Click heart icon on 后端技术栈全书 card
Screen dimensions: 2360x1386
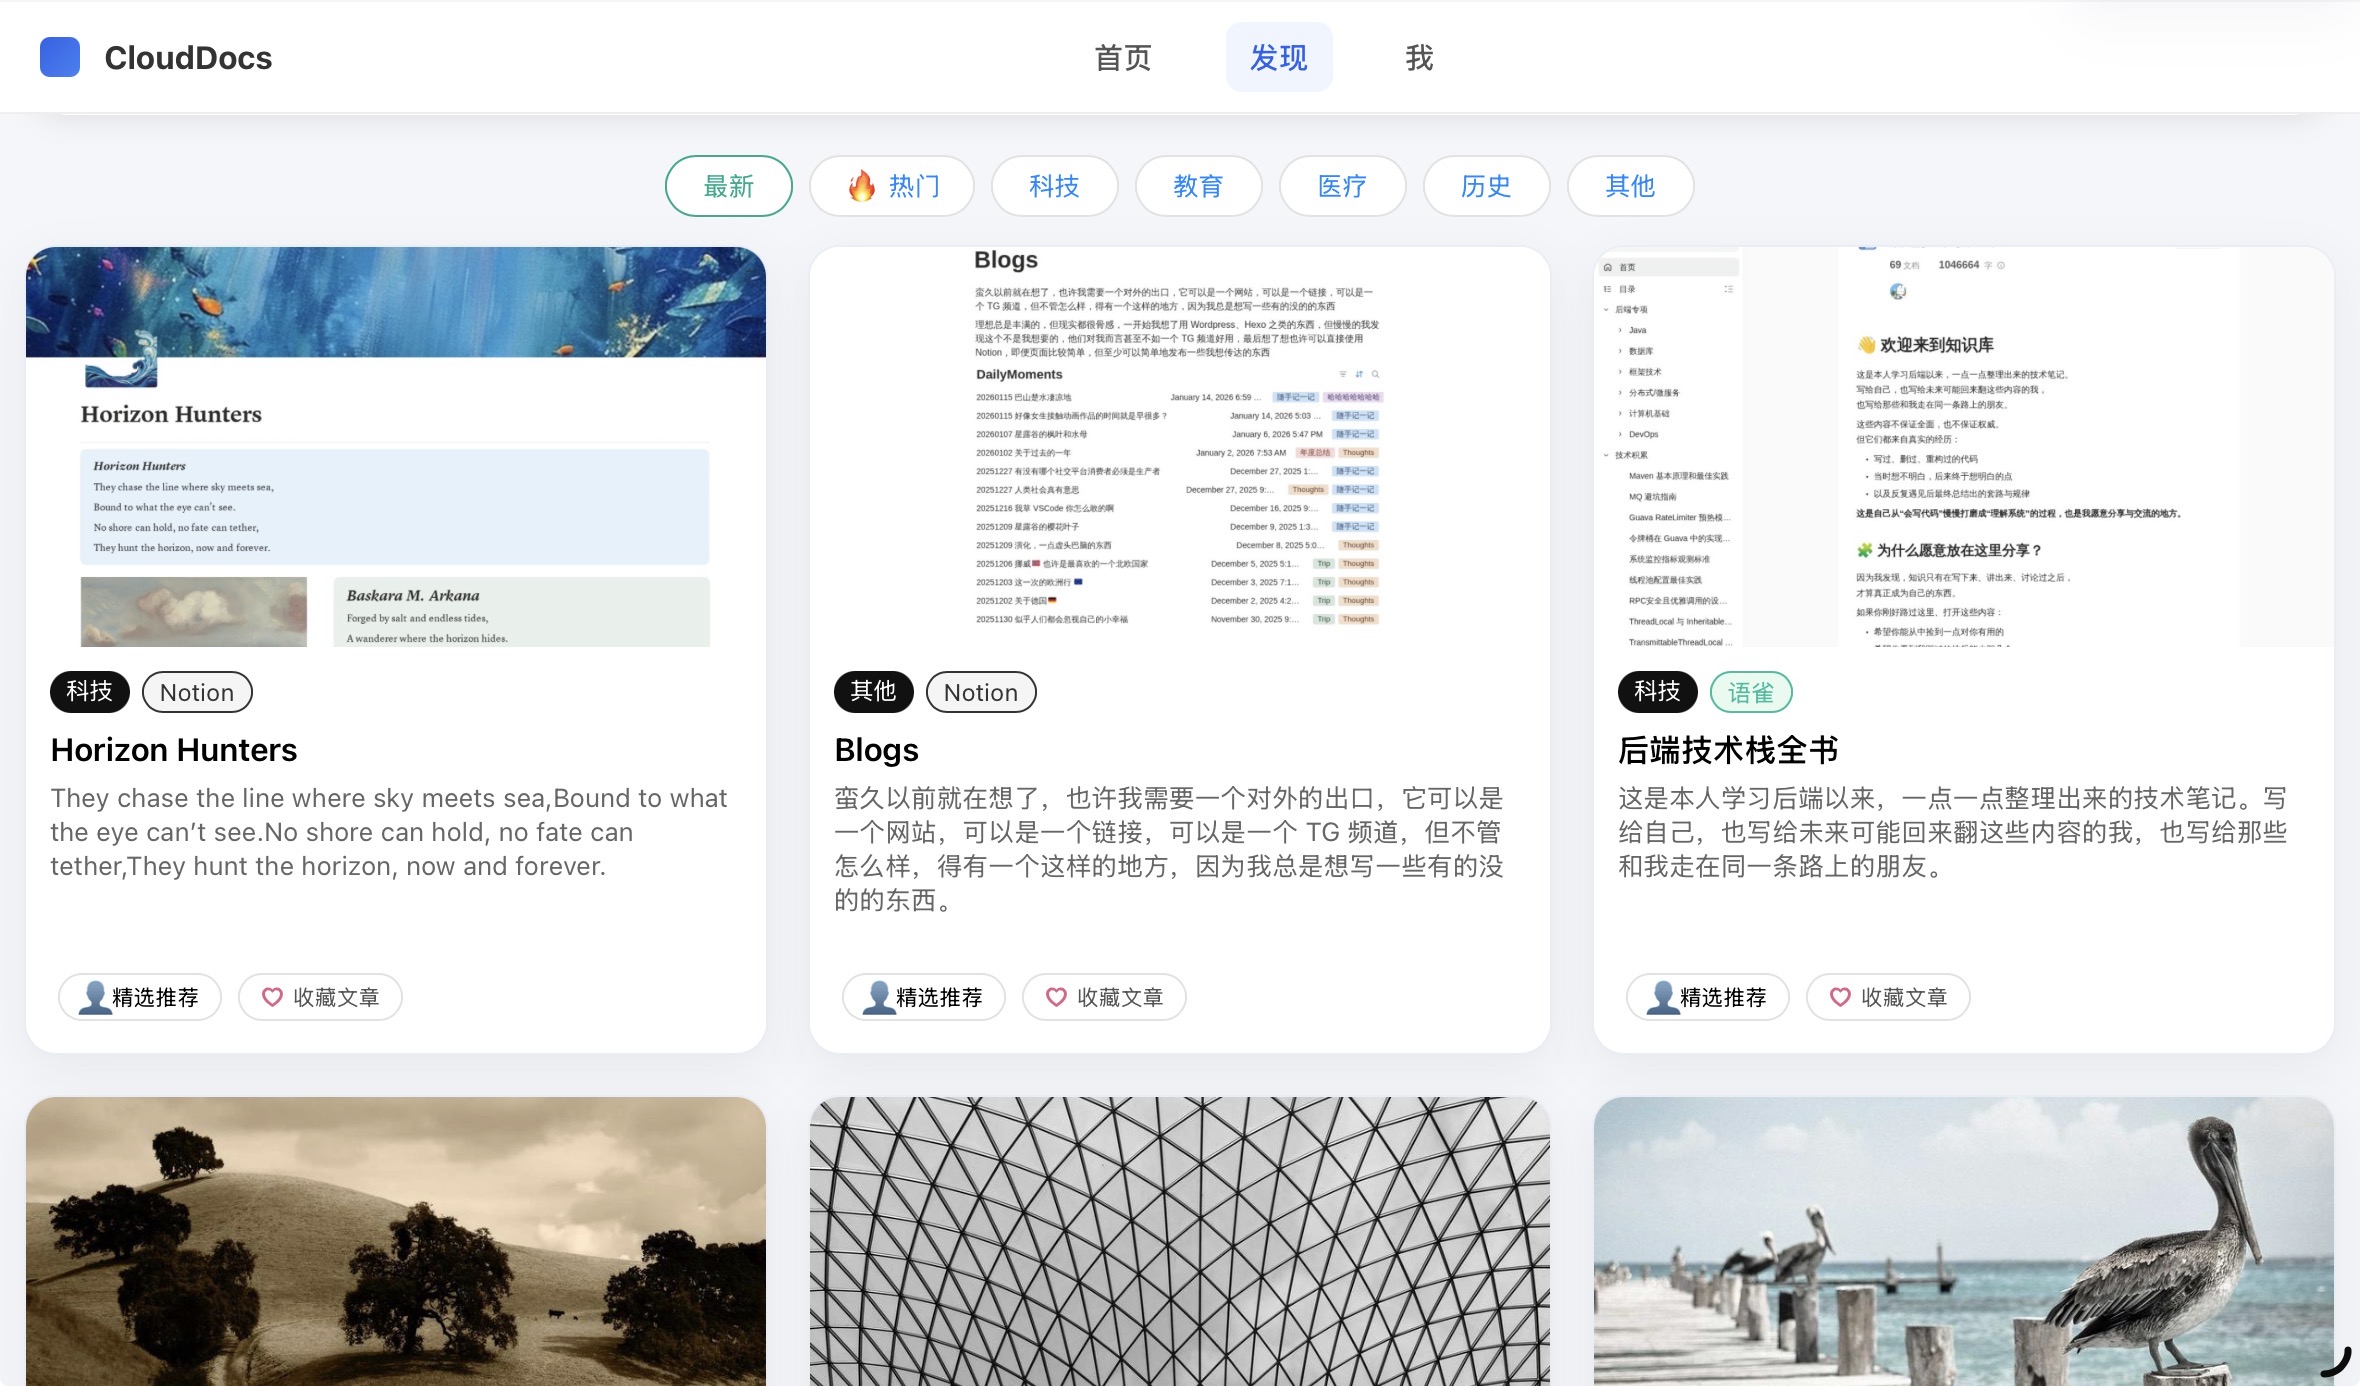click(x=1840, y=997)
